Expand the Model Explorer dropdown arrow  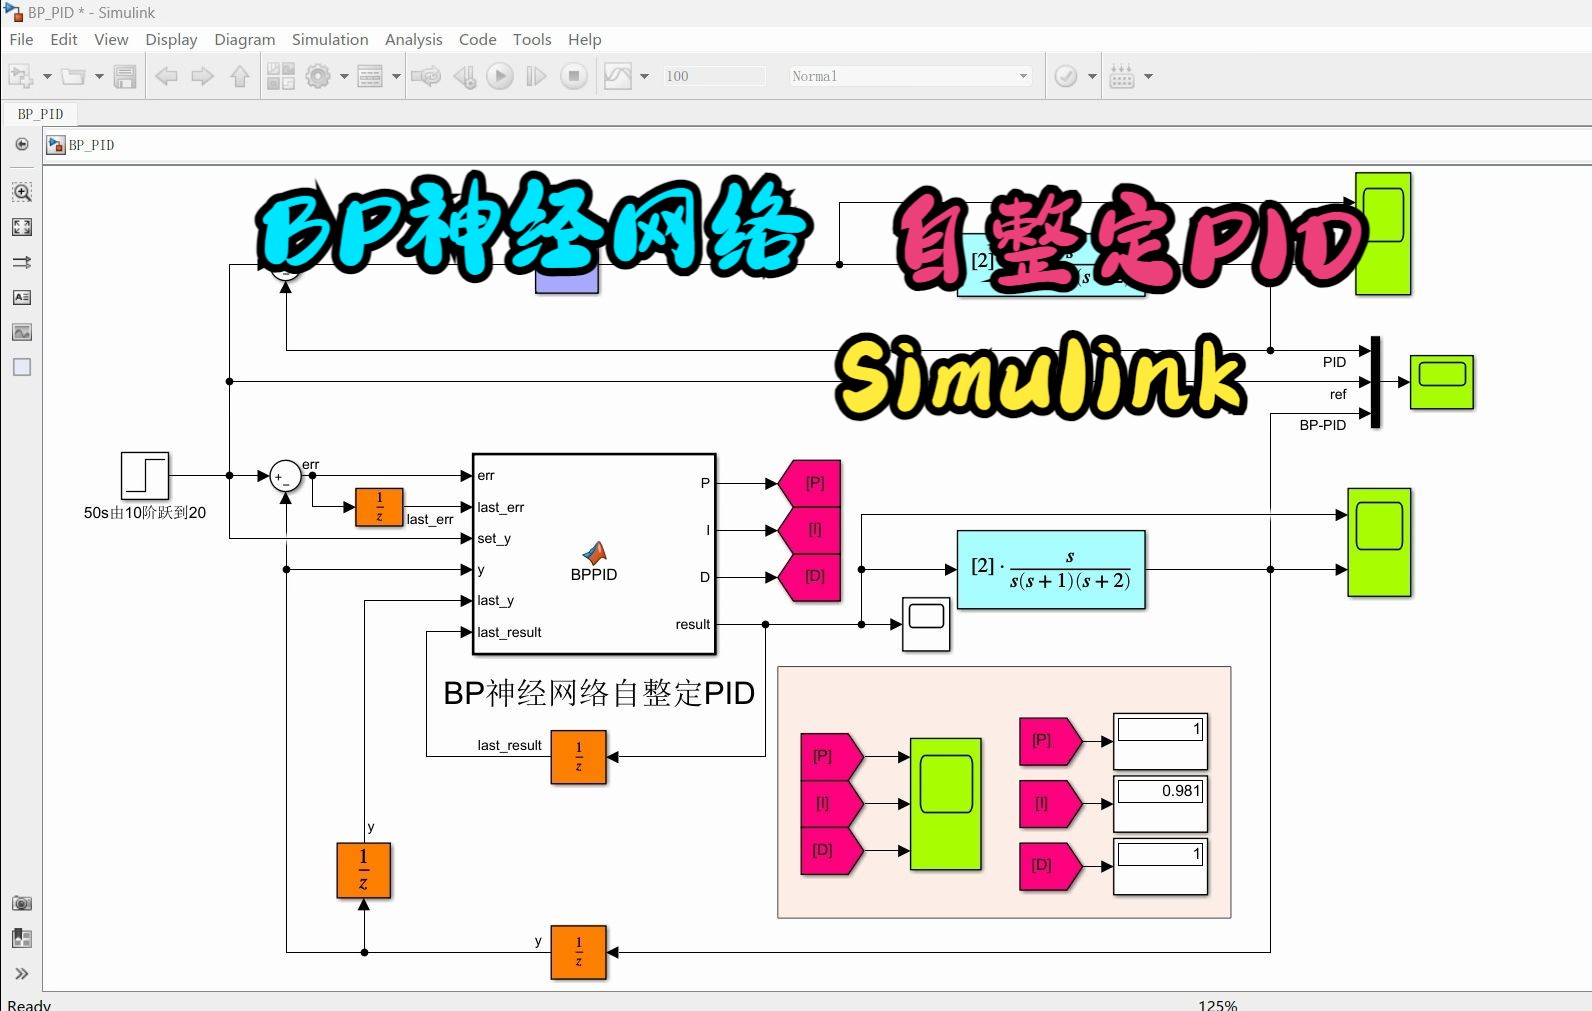396,76
